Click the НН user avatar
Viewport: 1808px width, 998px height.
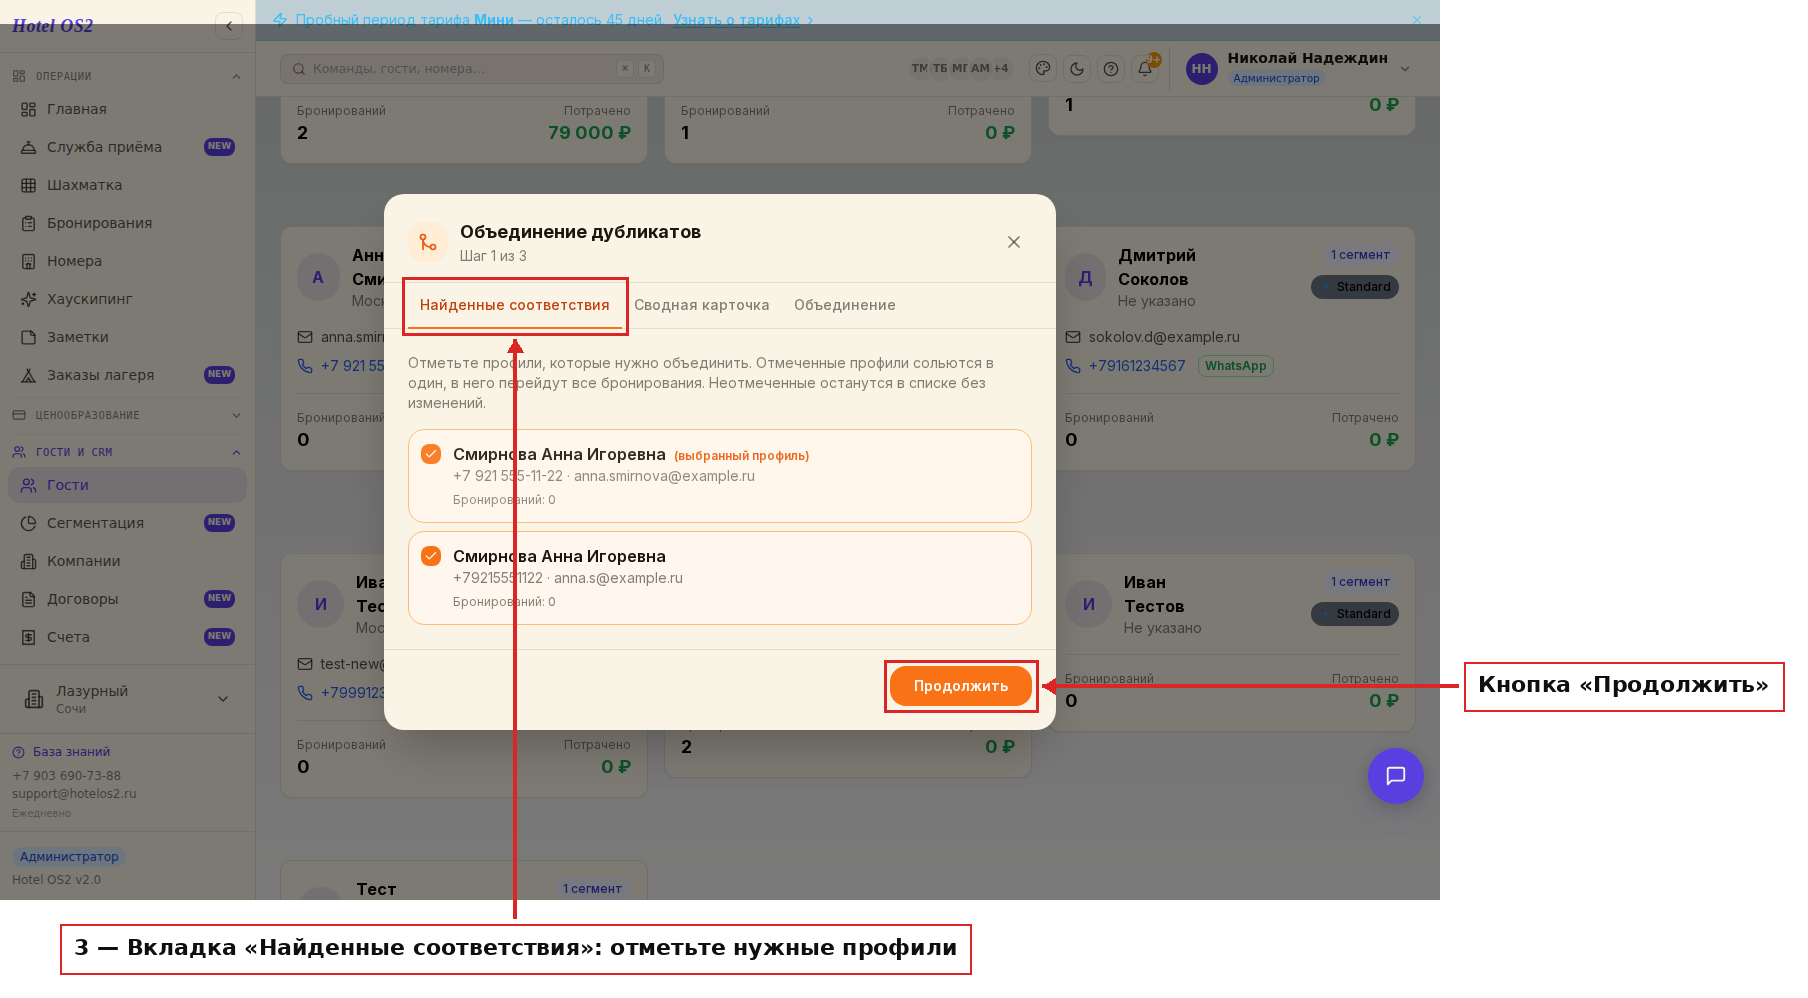[x=1201, y=69]
